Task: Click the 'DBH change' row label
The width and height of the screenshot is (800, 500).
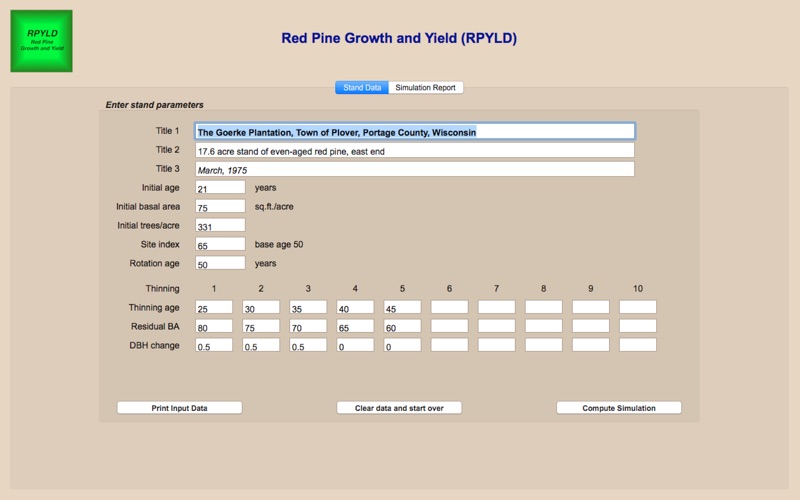Action: [x=154, y=345]
